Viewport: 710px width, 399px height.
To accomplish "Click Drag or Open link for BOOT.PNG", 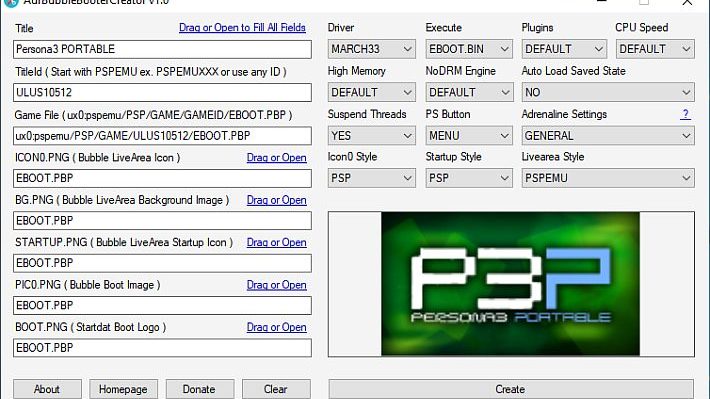I will point(277,327).
